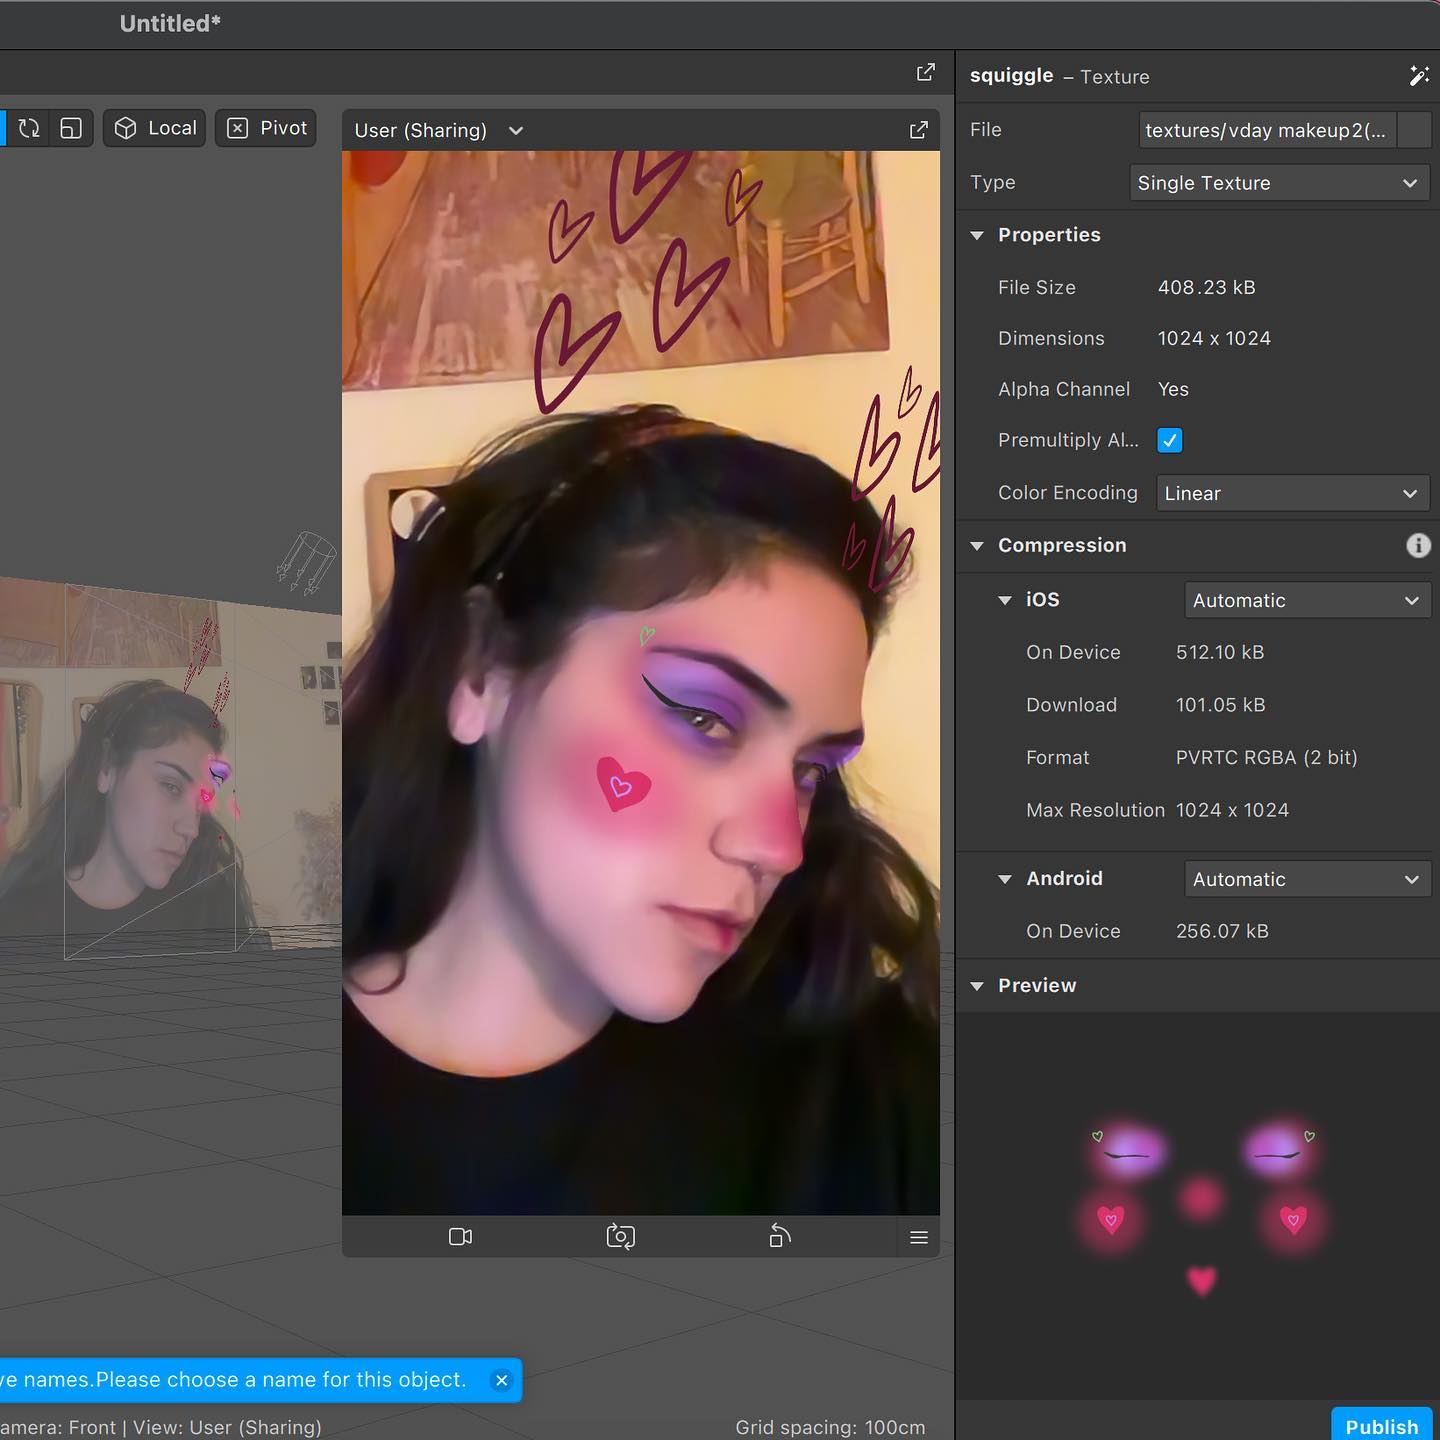Click the iOS Download value 101.05 kB
This screenshot has width=1440, height=1440.
pos(1220,705)
